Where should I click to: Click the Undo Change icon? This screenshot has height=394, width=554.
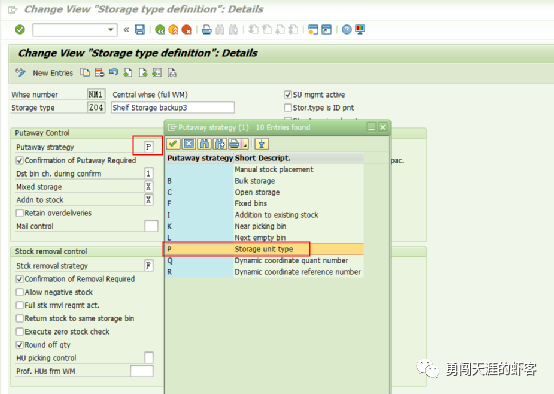click(x=113, y=73)
